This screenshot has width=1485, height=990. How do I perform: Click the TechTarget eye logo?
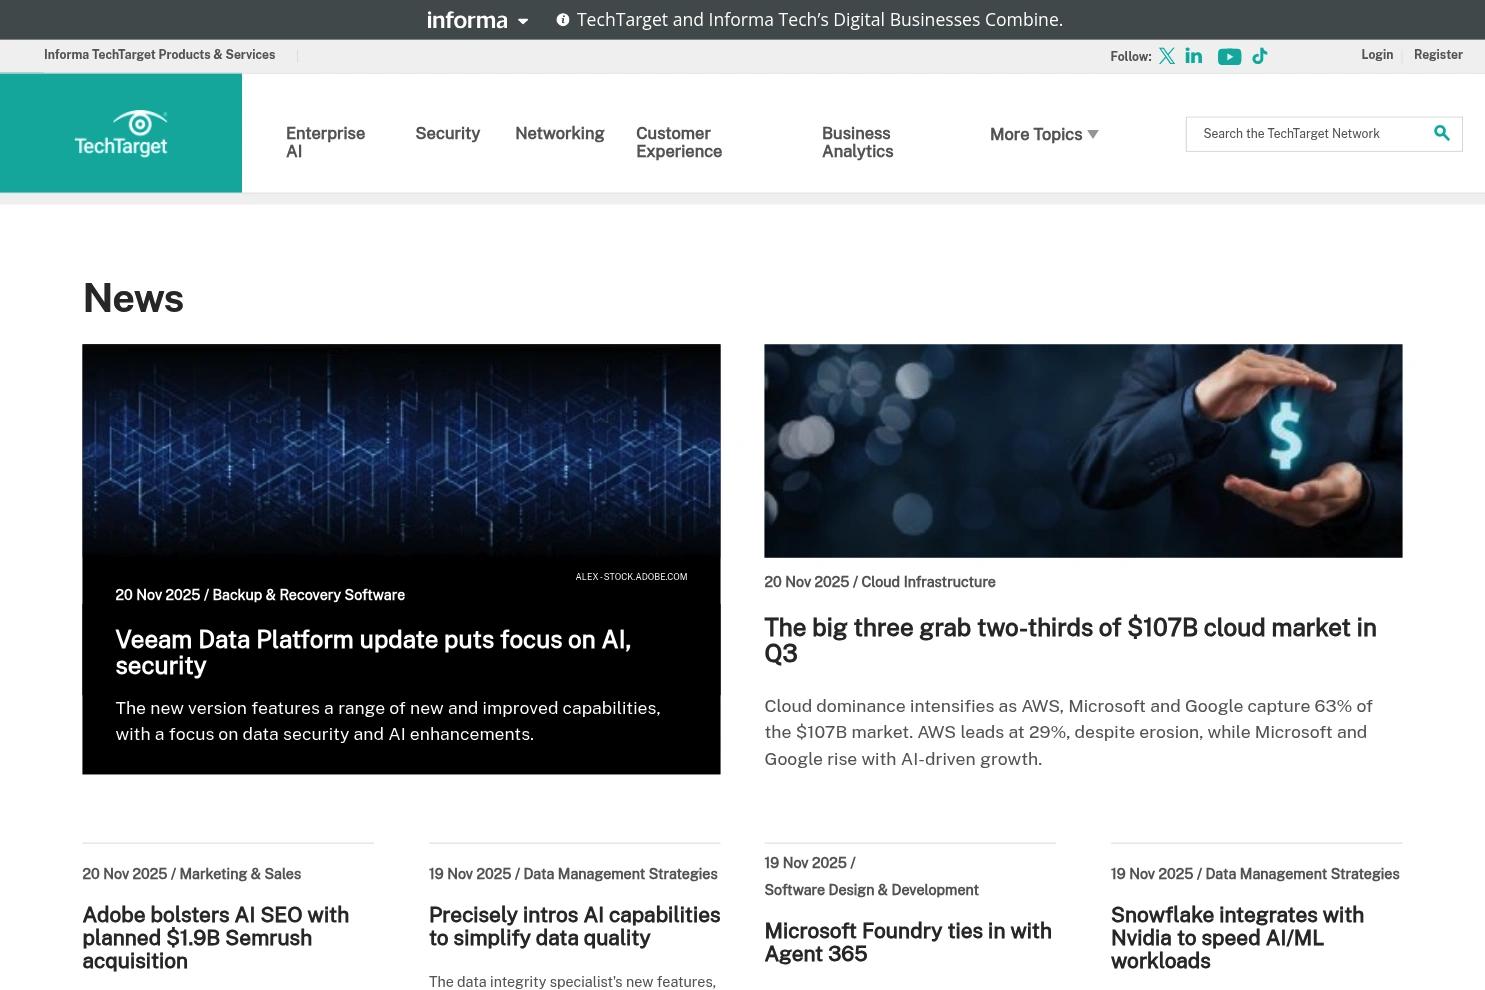[x=121, y=133]
